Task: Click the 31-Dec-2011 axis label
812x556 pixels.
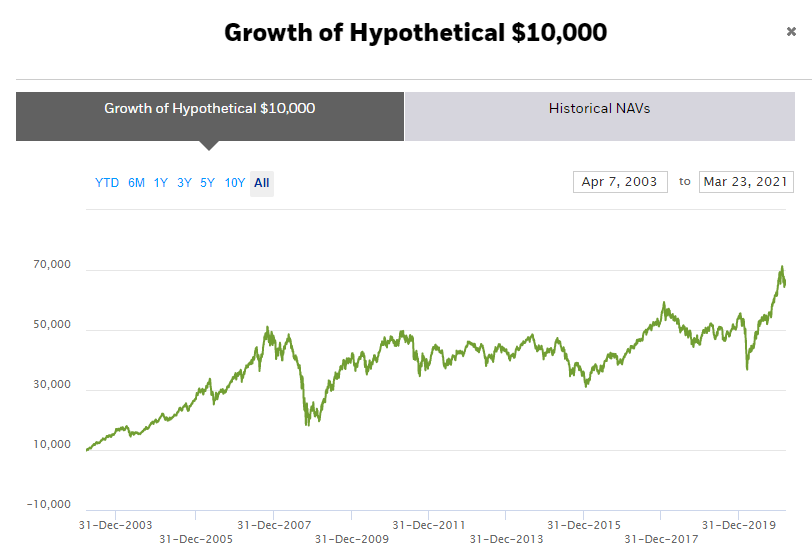Action: tap(429, 525)
